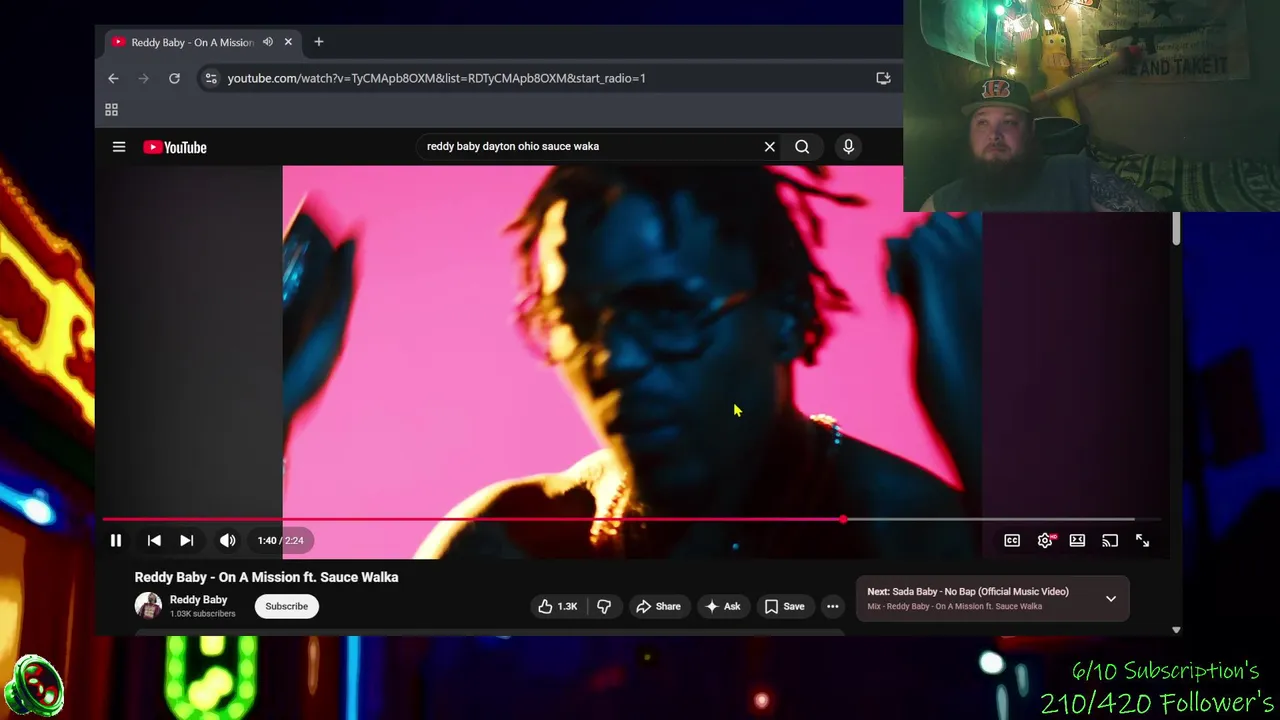Close the Reddy Baby tab
This screenshot has width=1280, height=720.
click(288, 42)
